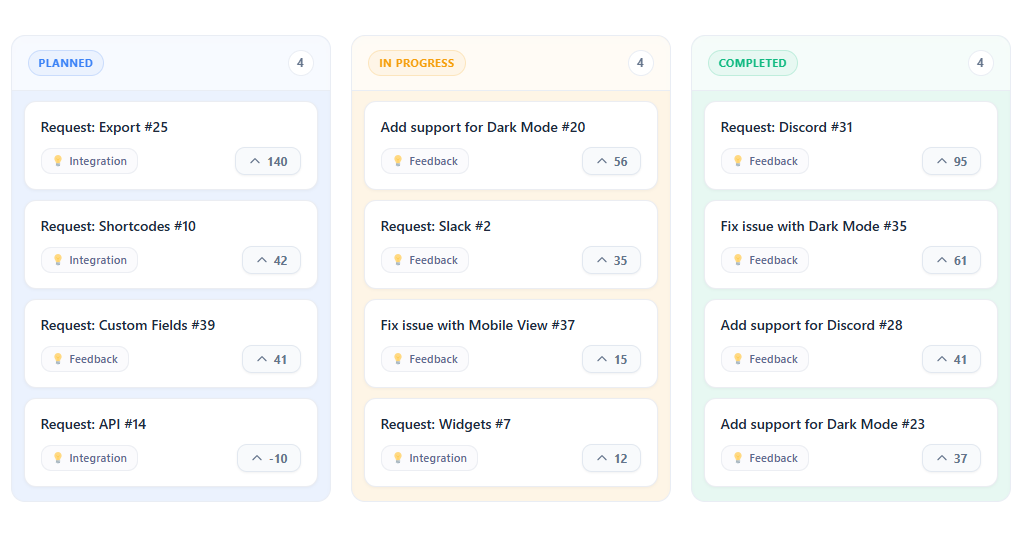Screen dimensions: 1021x539
Task: Upvote the Request: Export #25 card
Action: click(x=268, y=161)
